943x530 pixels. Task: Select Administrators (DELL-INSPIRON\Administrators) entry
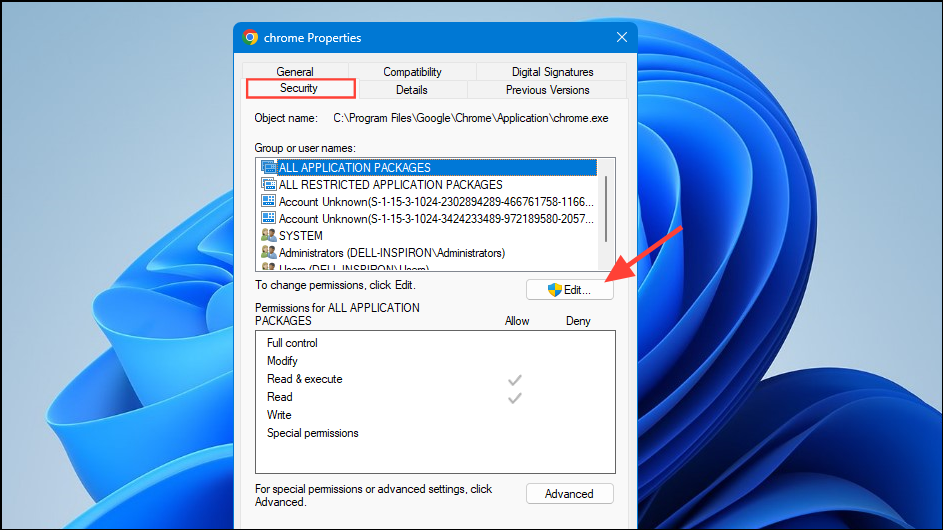tap(428, 253)
